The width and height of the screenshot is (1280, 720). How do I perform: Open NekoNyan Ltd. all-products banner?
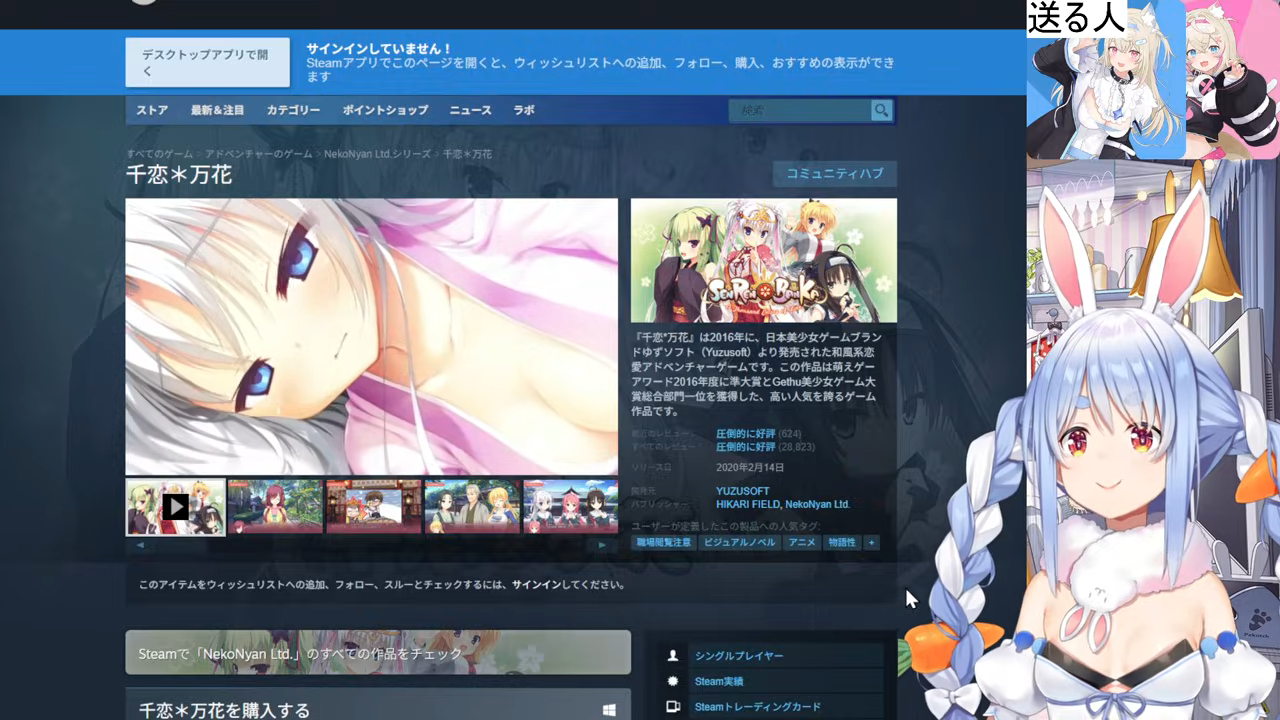coord(378,652)
